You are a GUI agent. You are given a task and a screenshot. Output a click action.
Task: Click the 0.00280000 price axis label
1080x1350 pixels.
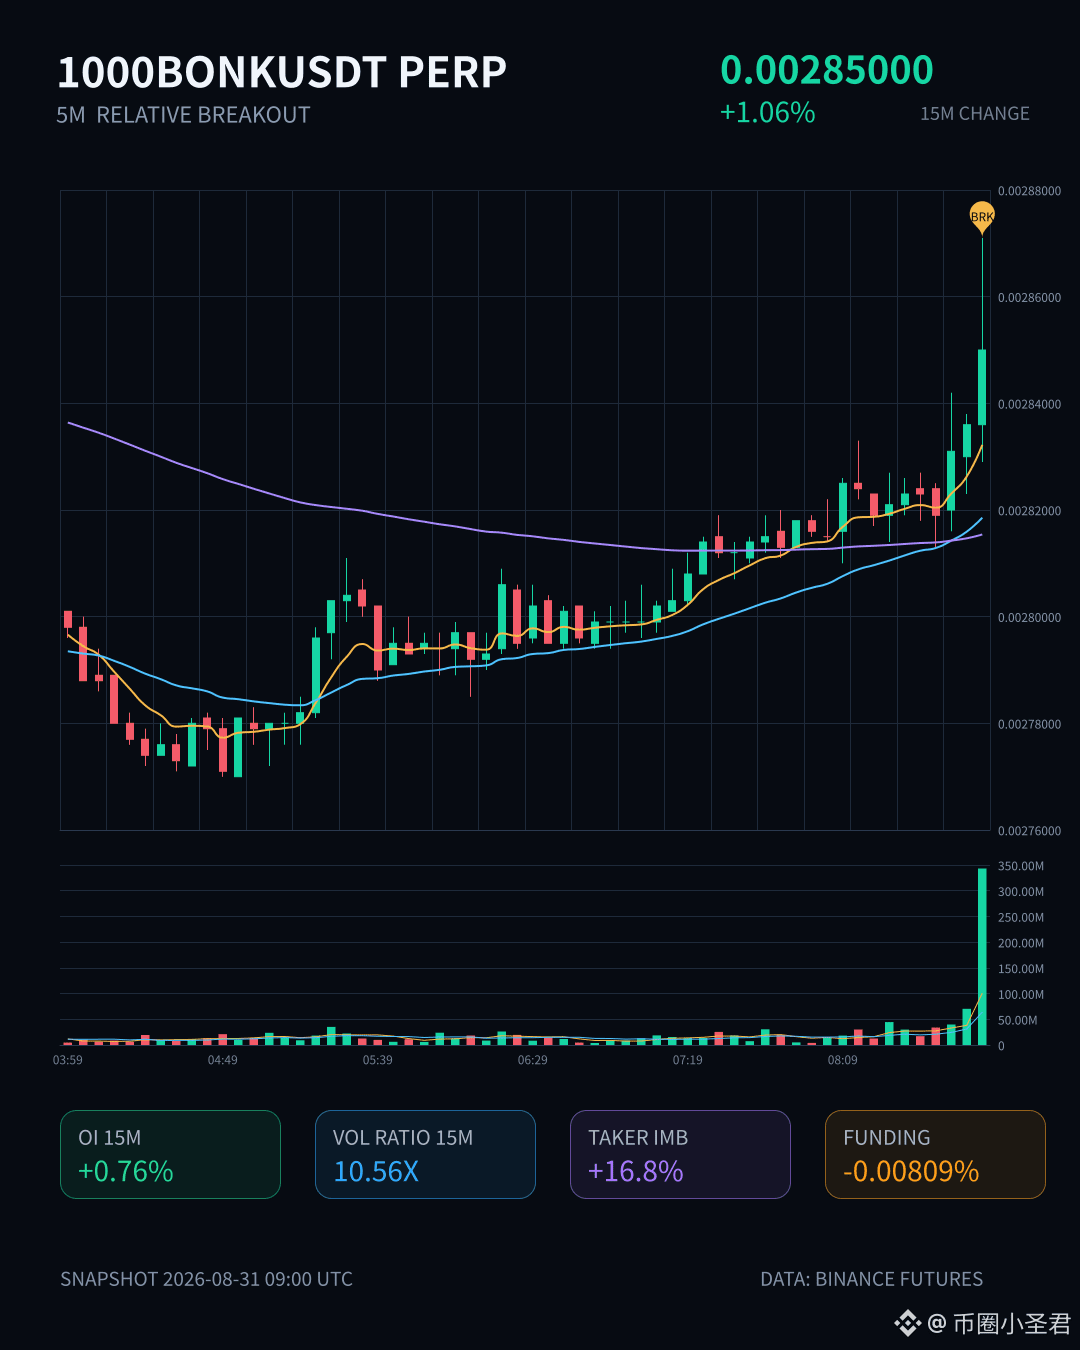coord(1029,618)
